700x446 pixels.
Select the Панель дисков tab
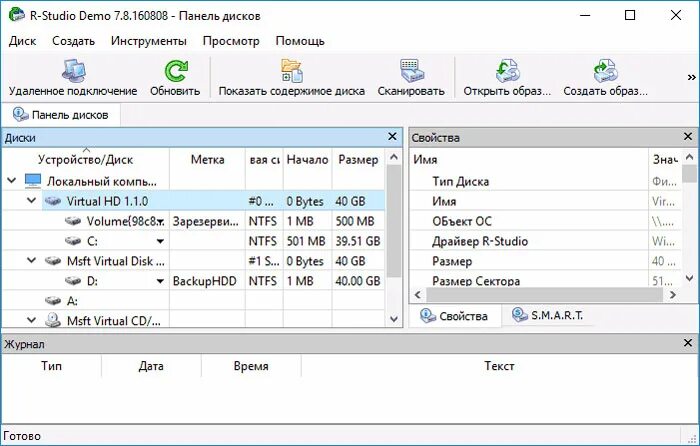61,115
